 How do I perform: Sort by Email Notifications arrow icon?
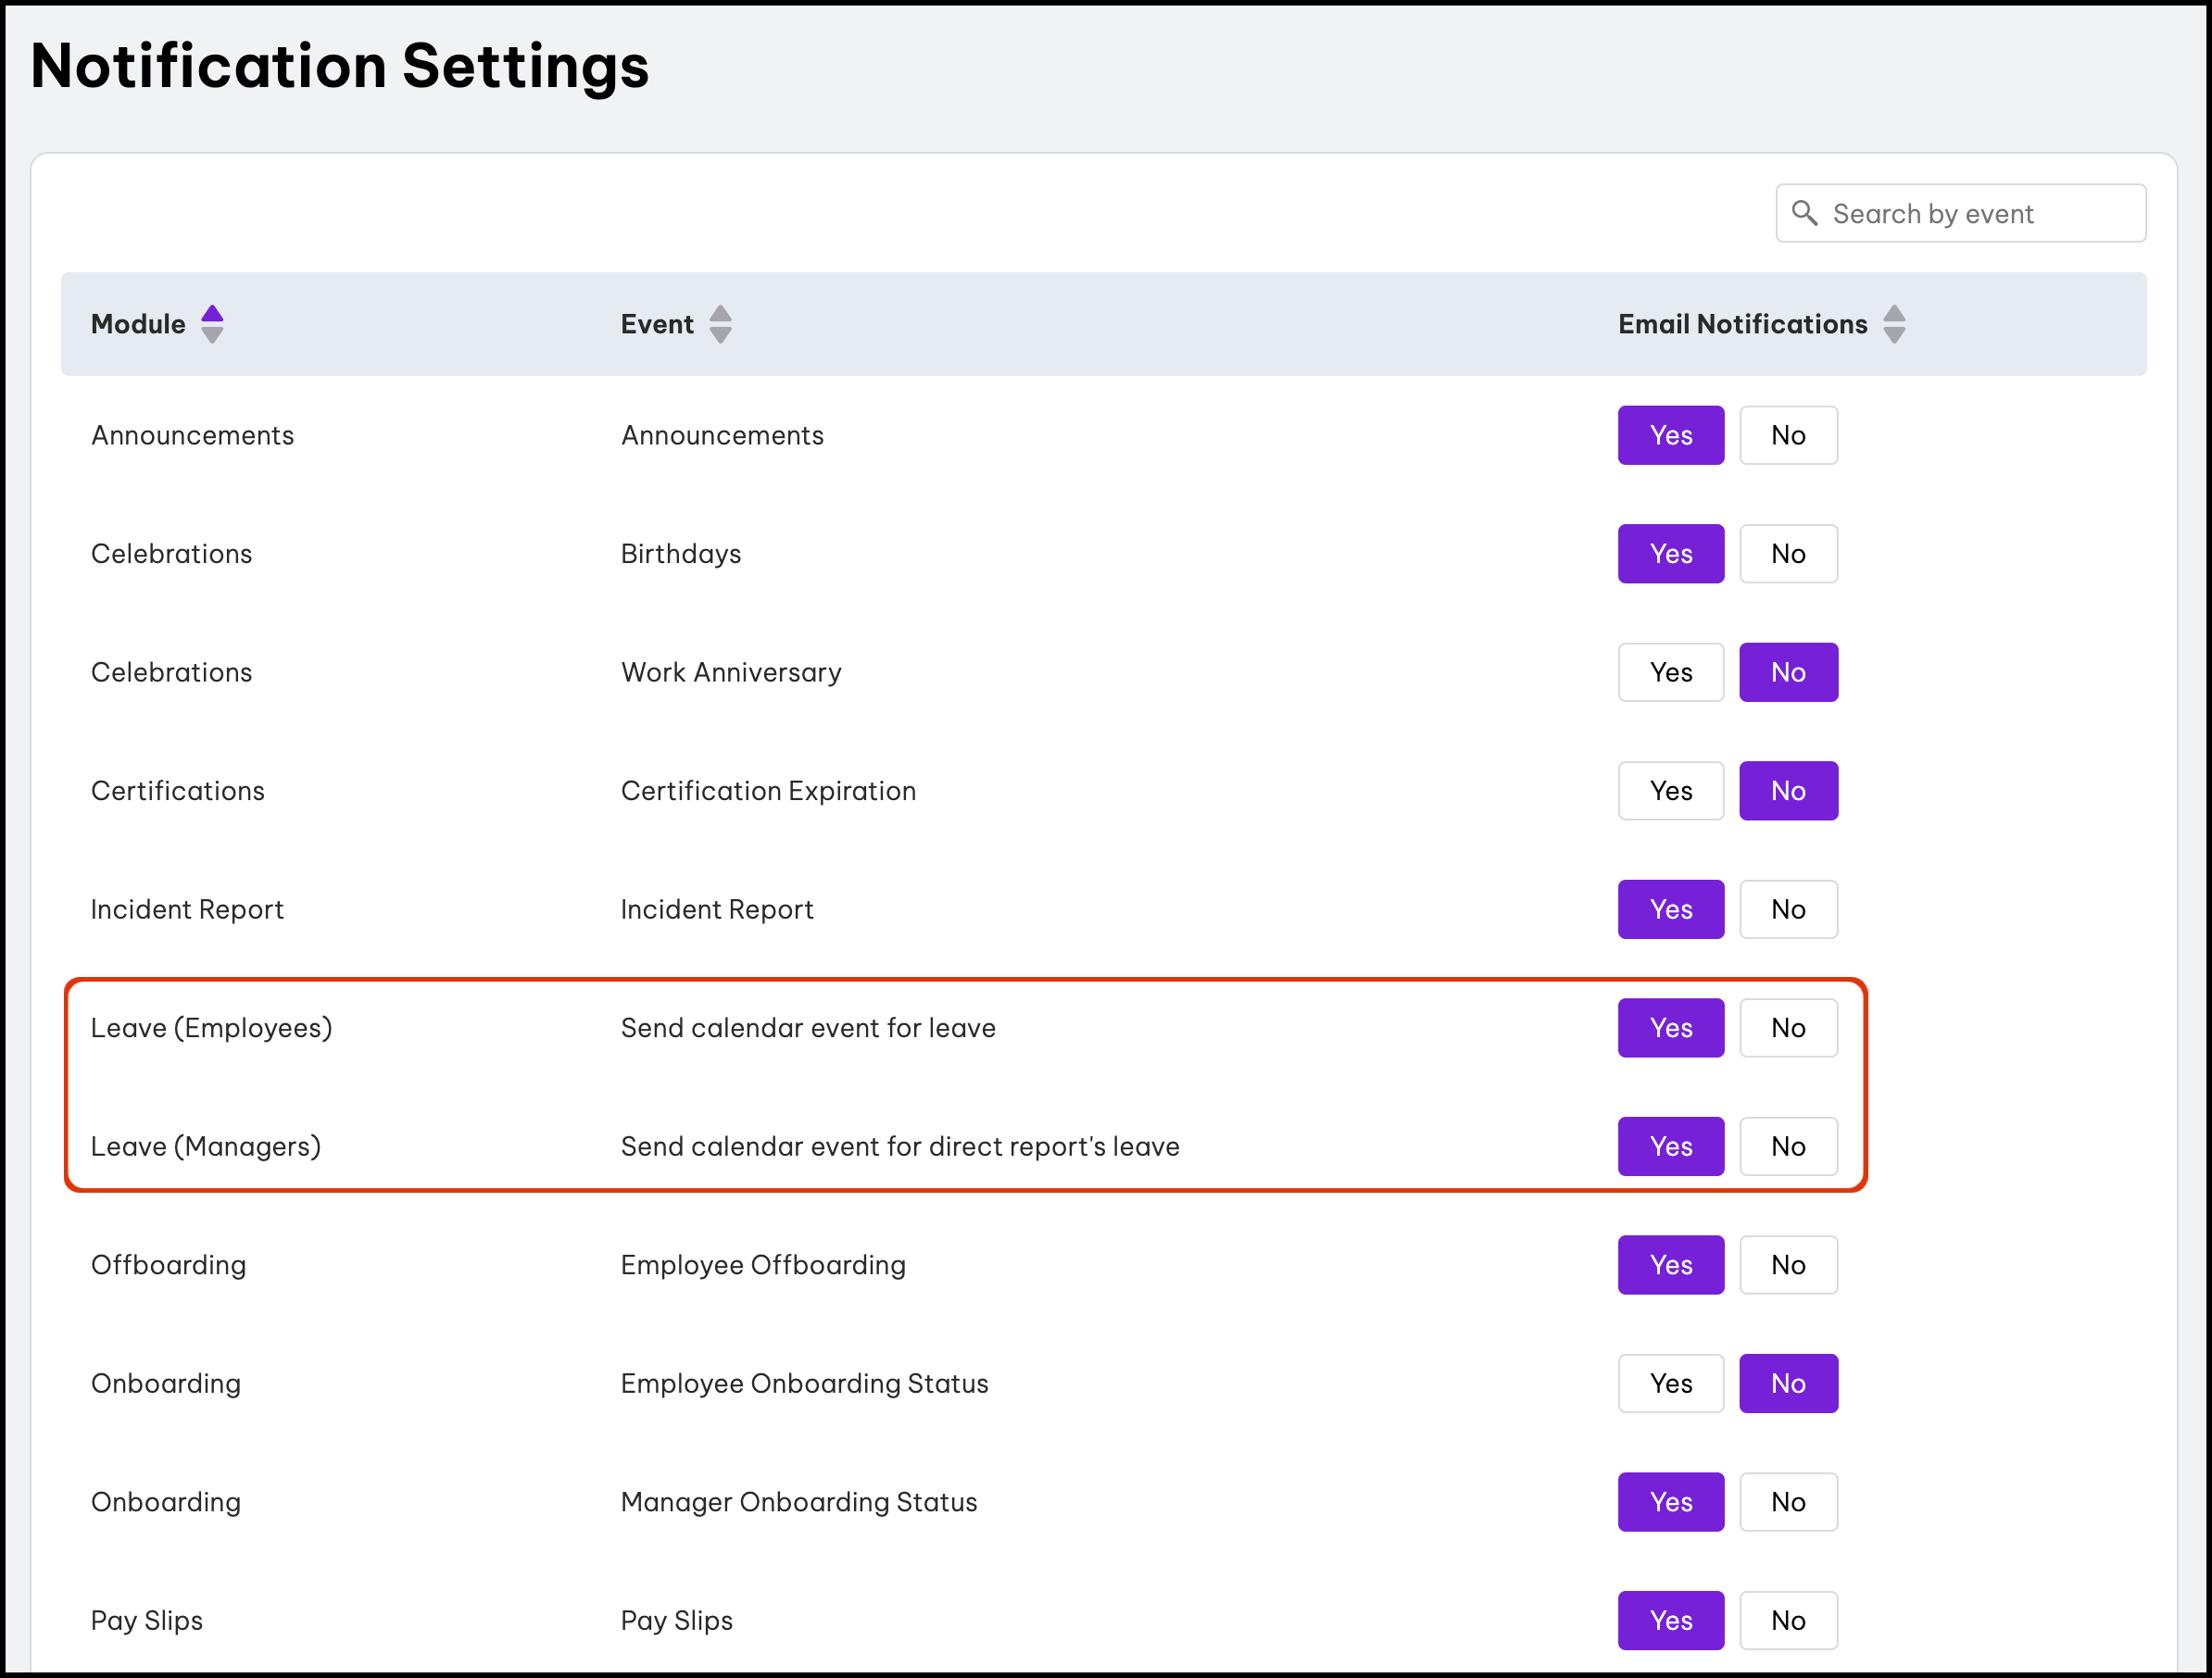[x=1894, y=324]
